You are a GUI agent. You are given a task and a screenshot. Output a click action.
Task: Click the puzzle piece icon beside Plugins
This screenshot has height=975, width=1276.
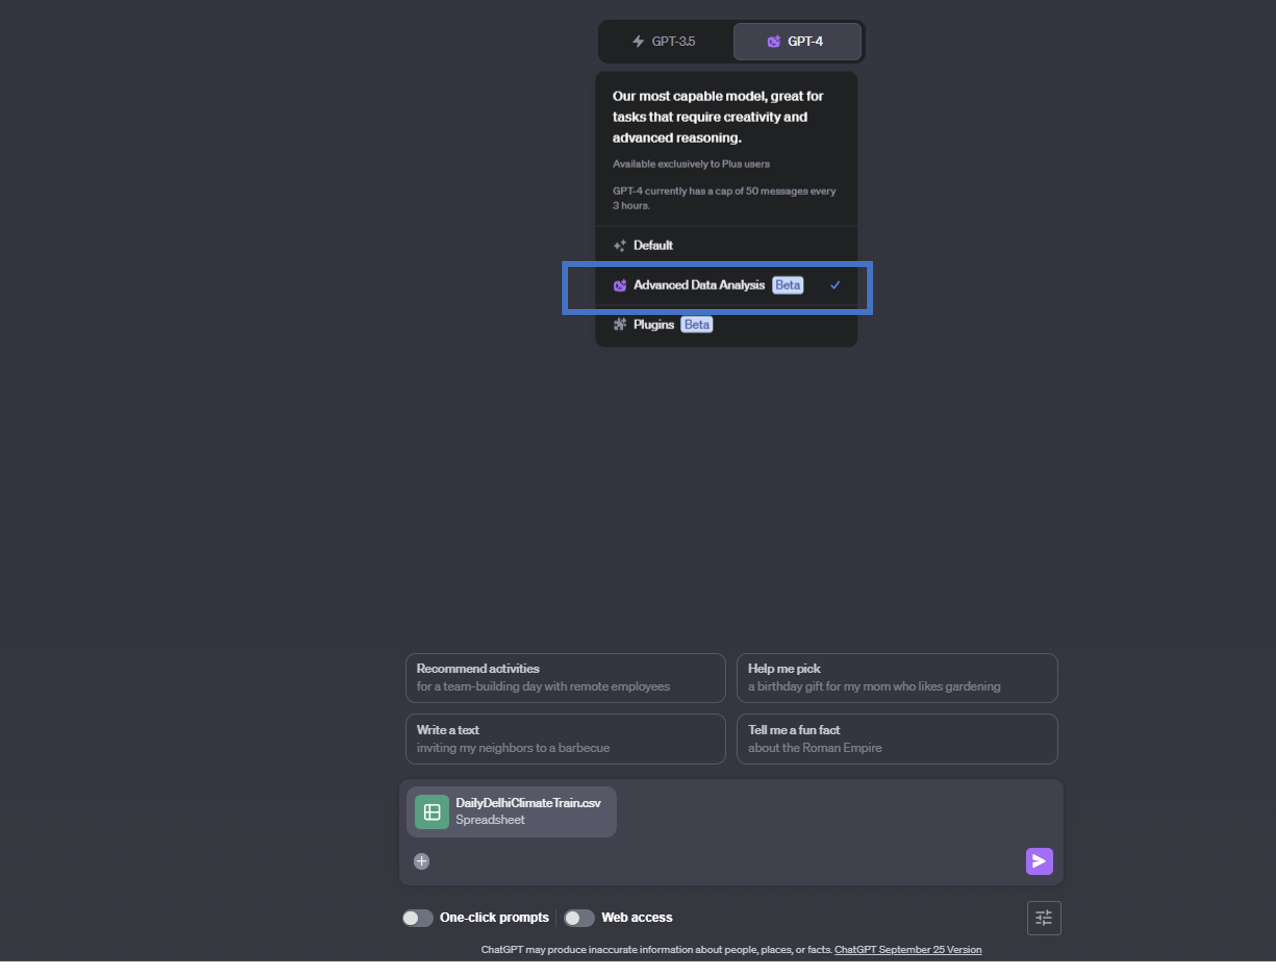(618, 324)
